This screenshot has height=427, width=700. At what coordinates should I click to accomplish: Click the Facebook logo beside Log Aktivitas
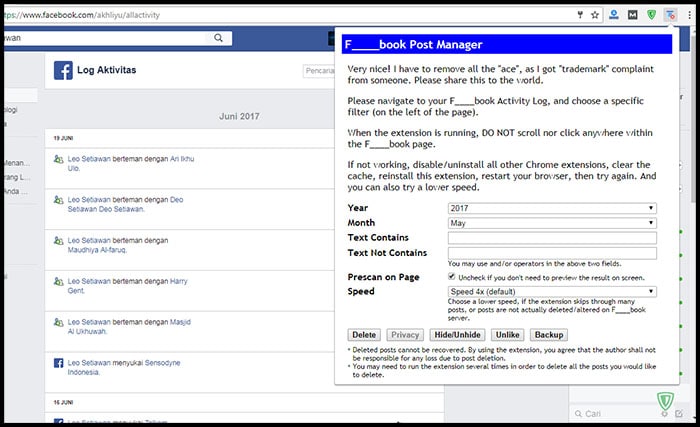(x=63, y=71)
